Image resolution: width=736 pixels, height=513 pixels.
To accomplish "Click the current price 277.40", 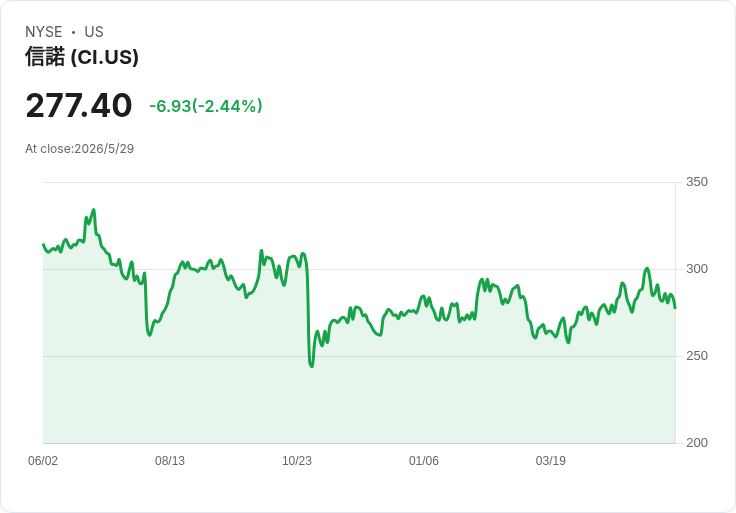I will [x=79, y=105].
